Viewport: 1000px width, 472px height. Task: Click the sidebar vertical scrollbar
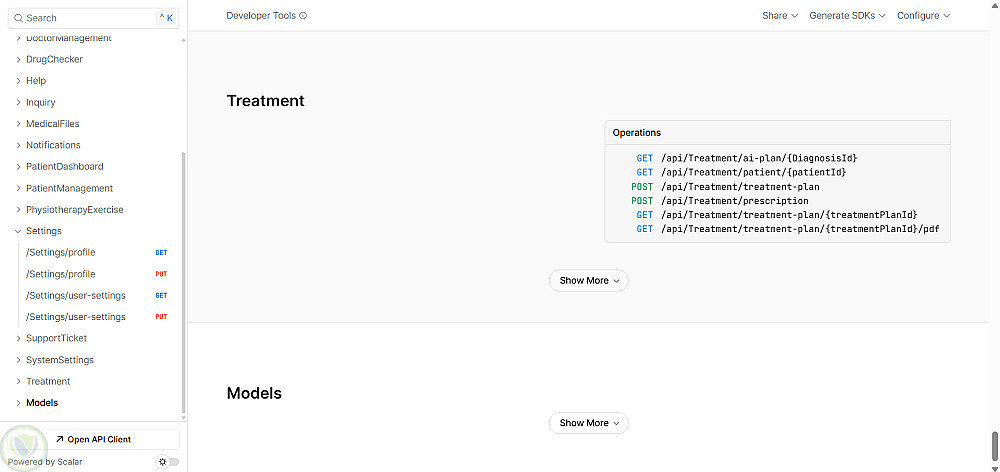pos(184,280)
